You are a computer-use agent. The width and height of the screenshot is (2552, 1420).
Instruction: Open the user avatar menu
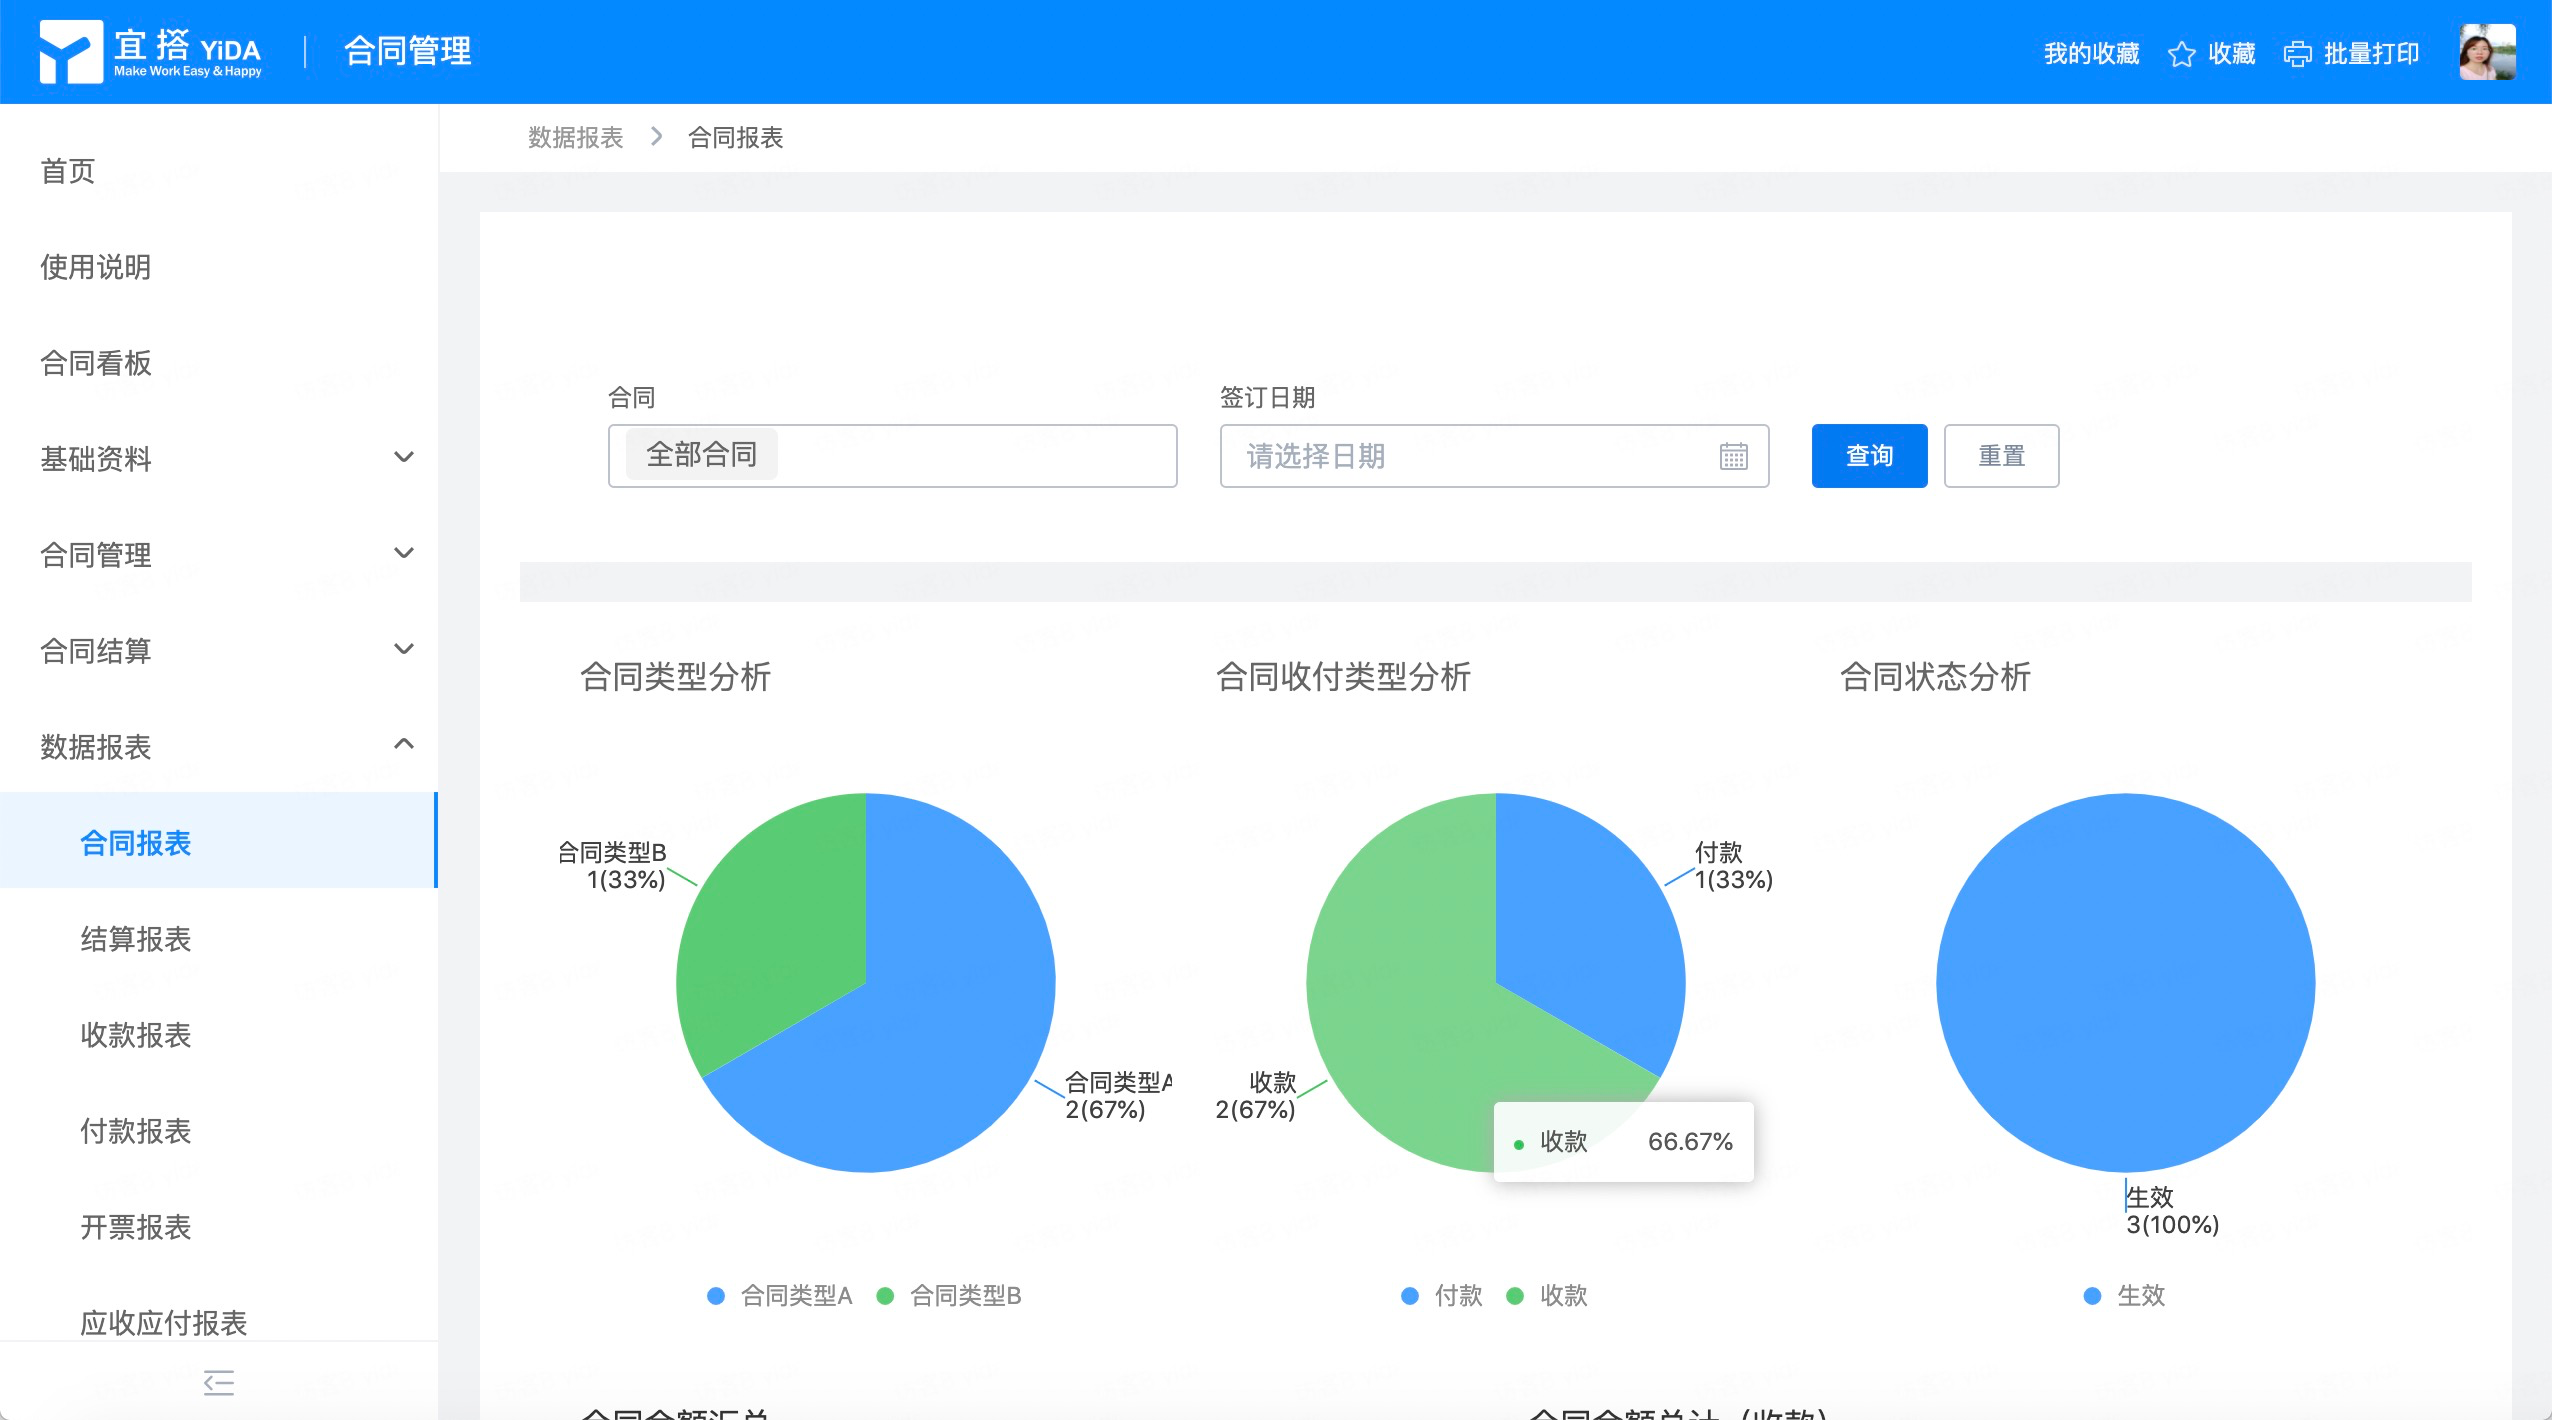click(x=2487, y=52)
